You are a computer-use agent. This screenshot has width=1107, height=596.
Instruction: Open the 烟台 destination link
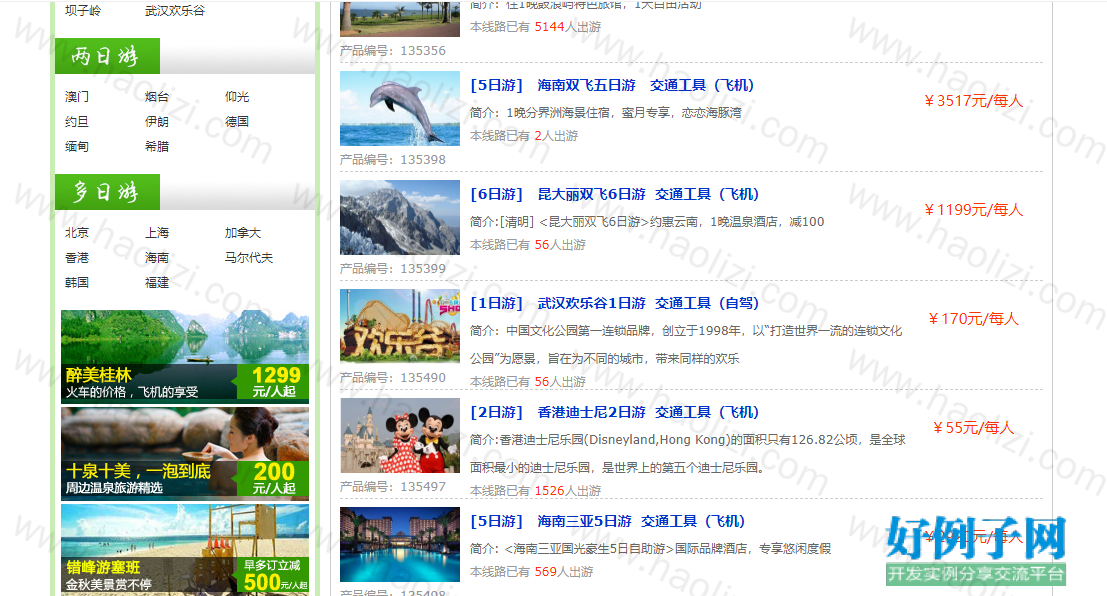click(x=157, y=97)
